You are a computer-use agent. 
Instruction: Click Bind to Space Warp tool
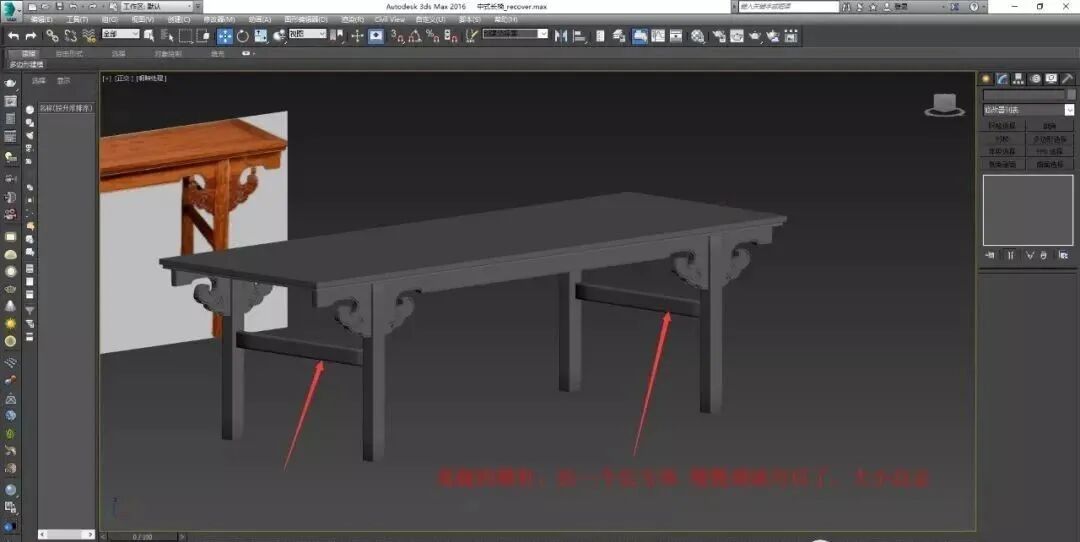click(x=89, y=36)
